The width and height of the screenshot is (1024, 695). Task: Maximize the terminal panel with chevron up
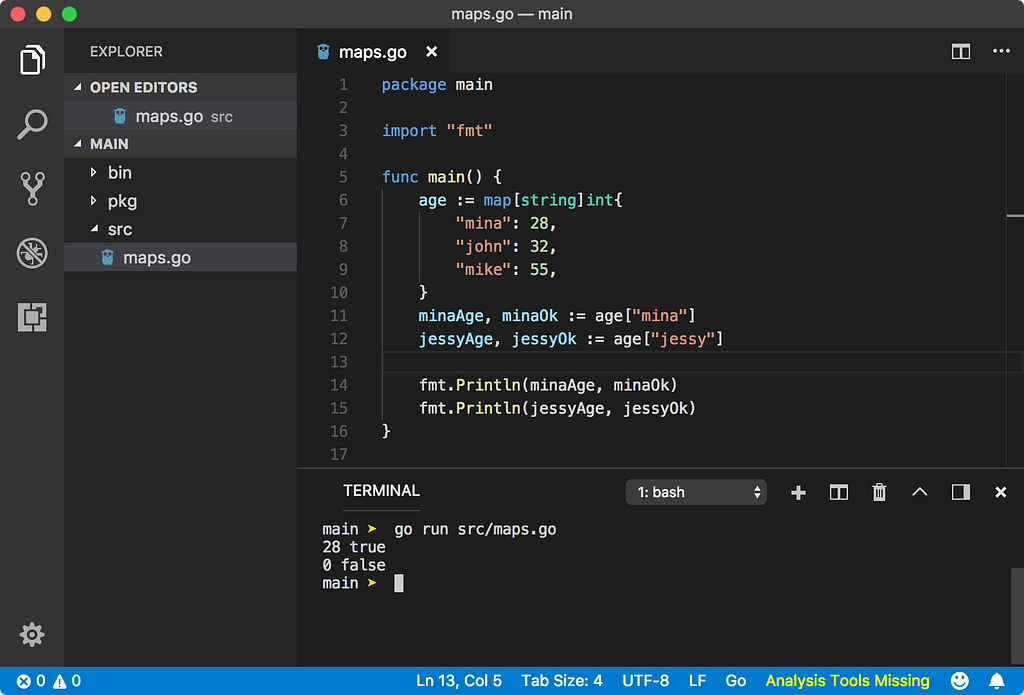(x=920, y=492)
